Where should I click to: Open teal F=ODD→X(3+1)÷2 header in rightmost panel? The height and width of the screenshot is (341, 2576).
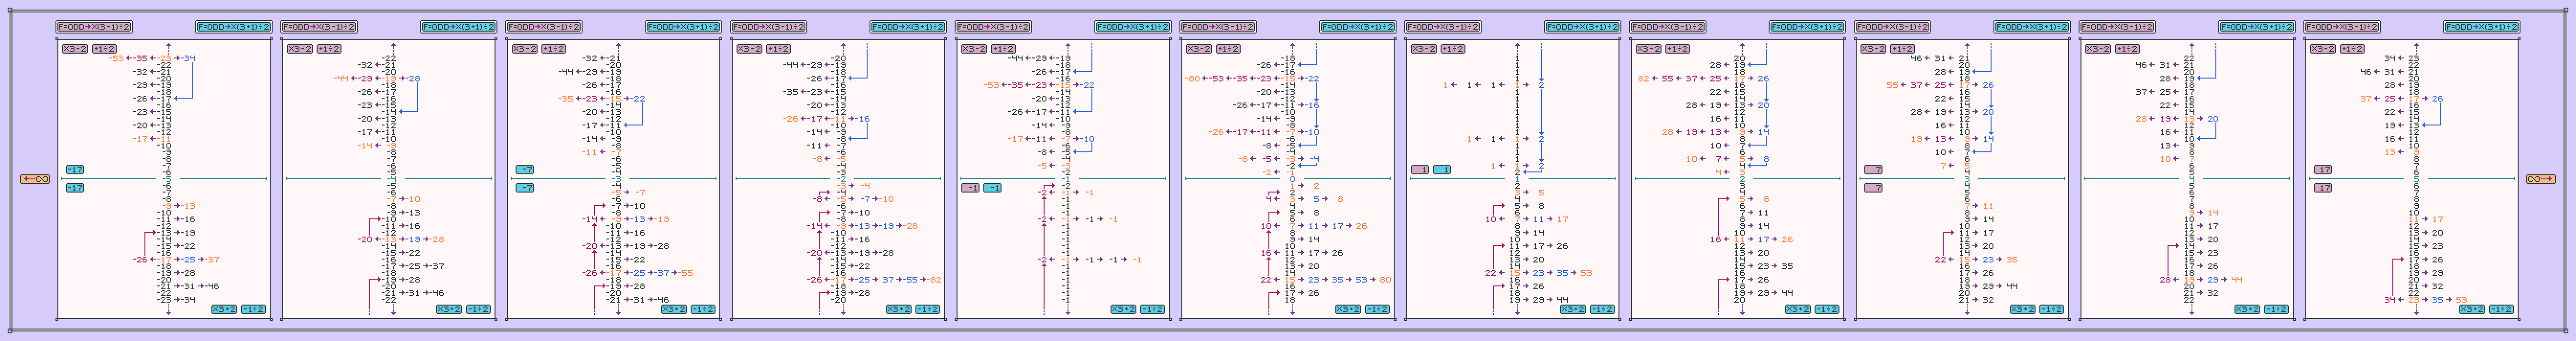coord(2481,27)
